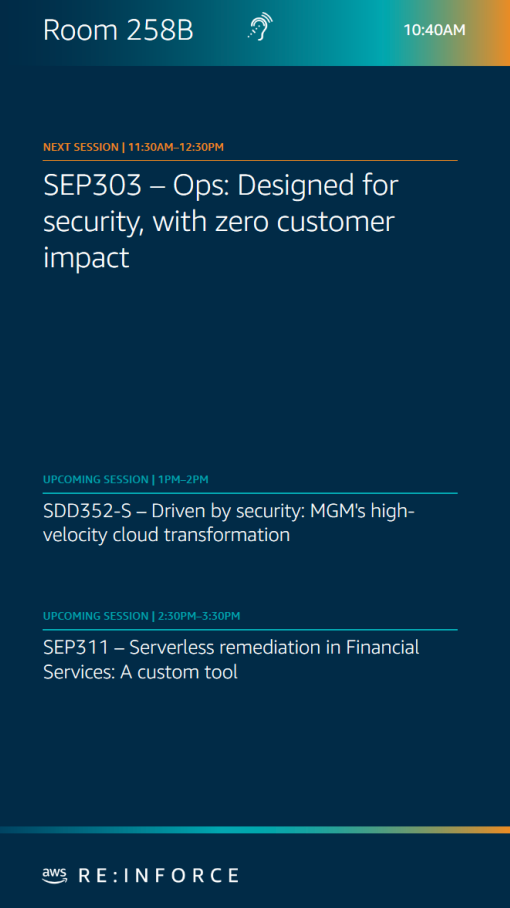
Task: Click 'Services: A custom tool' text line
Action: pyautogui.click(x=140, y=671)
